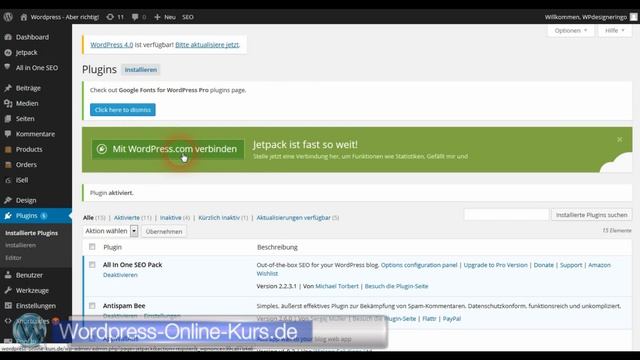640x360 pixels.
Task: Click the PayPal link for Antispam Bee
Action: pyautogui.click(x=452, y=319)
